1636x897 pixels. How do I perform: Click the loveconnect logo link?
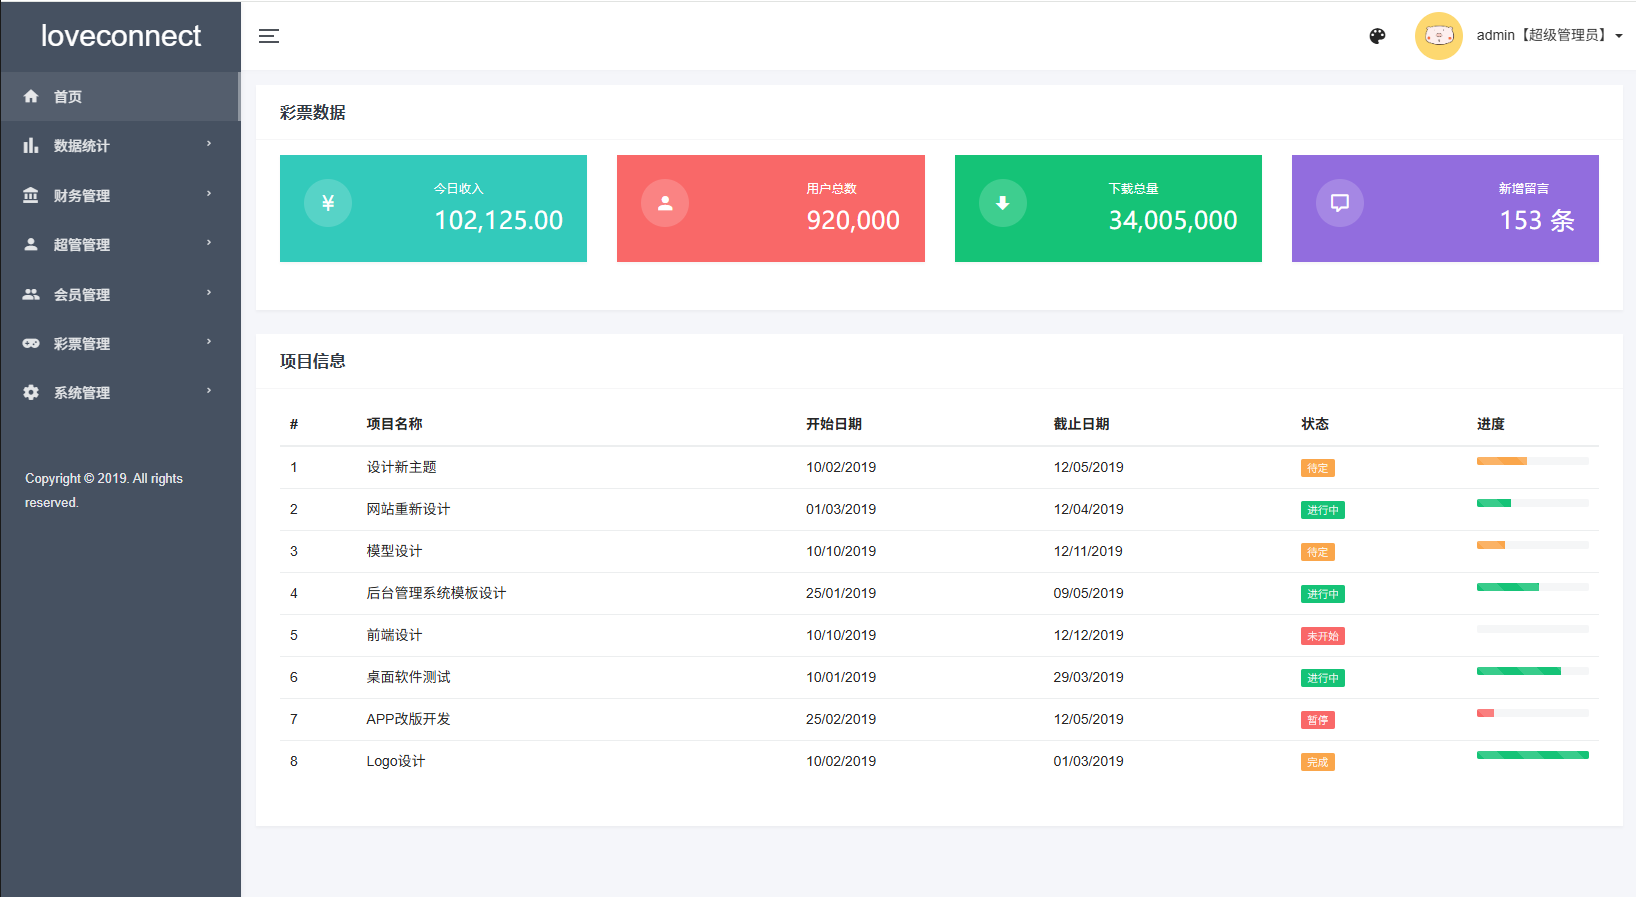coord(121,36)
